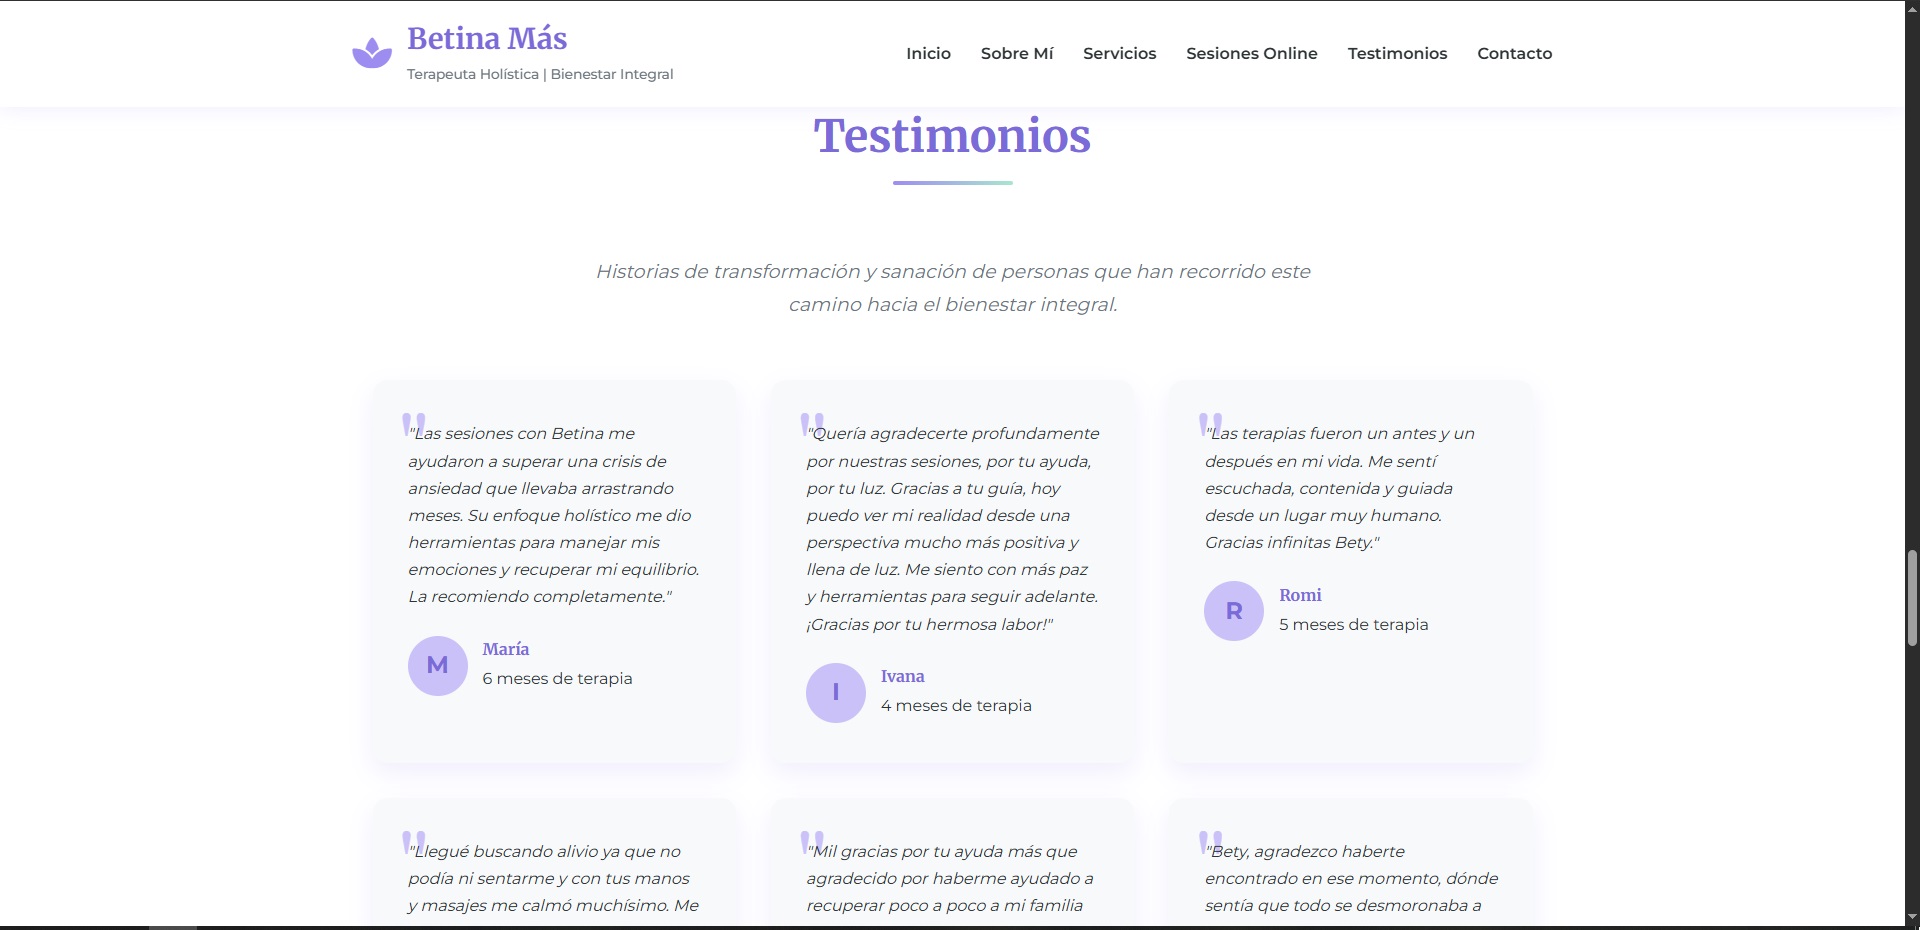Click the large Testimonios section heading
The height and width of the screenshot is (930, 1920).
(952, 136)
